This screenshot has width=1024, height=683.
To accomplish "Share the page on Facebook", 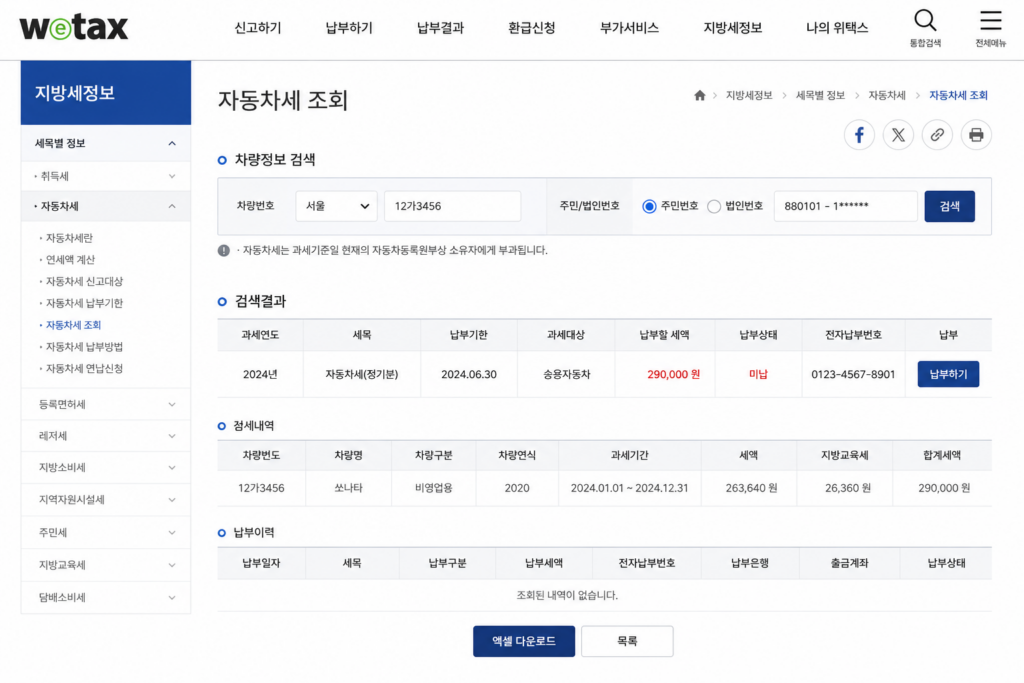I will (859, 135).
